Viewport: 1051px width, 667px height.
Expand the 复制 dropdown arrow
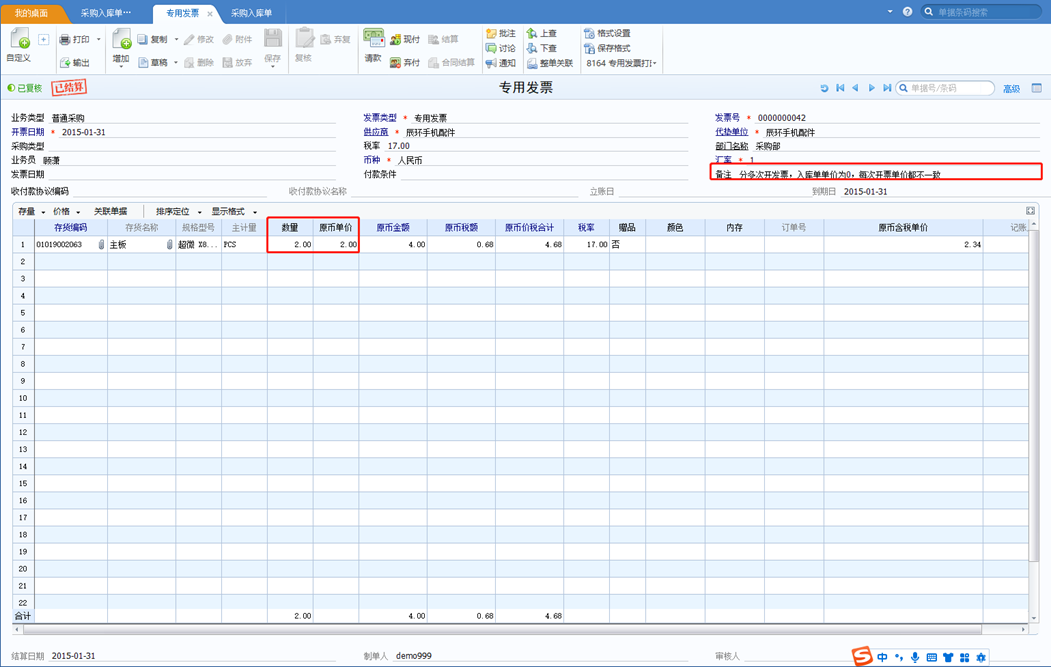pyautogui.click(x=176, y=40)
